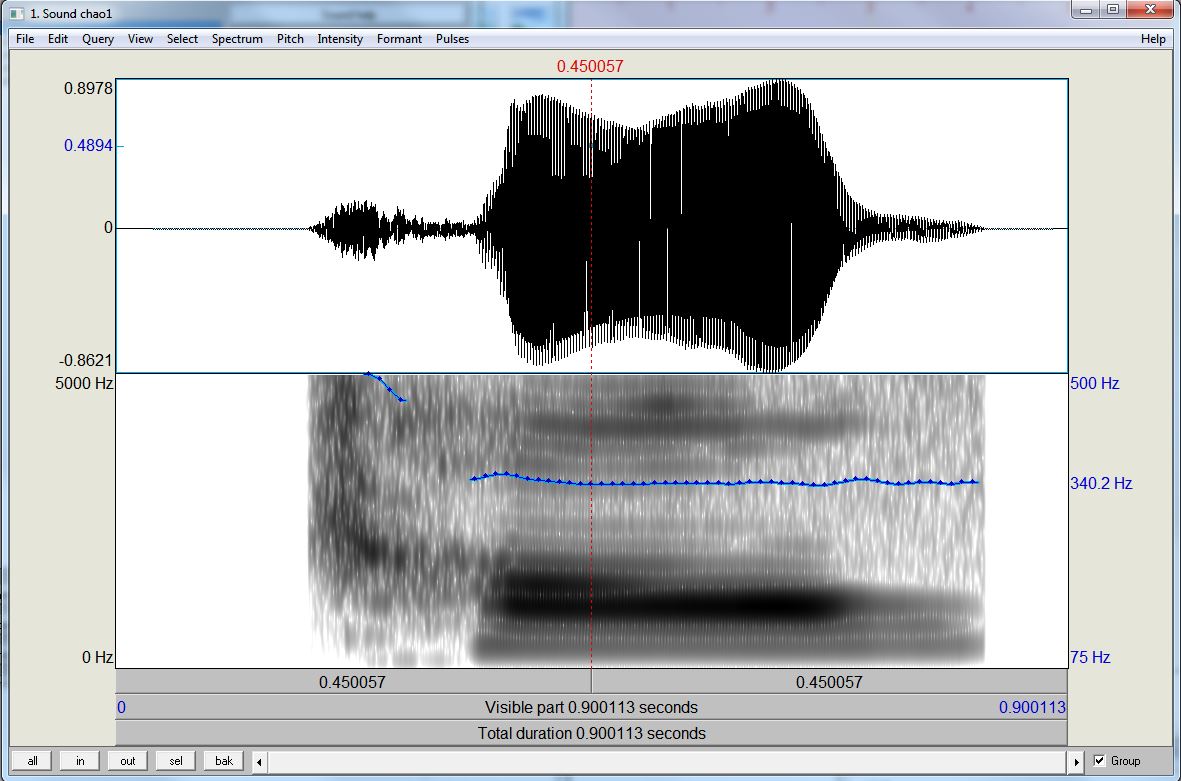Image resolution: width=1181 pixels, height=781 pixels.
Task: Open the View menu
Action: 140,39
